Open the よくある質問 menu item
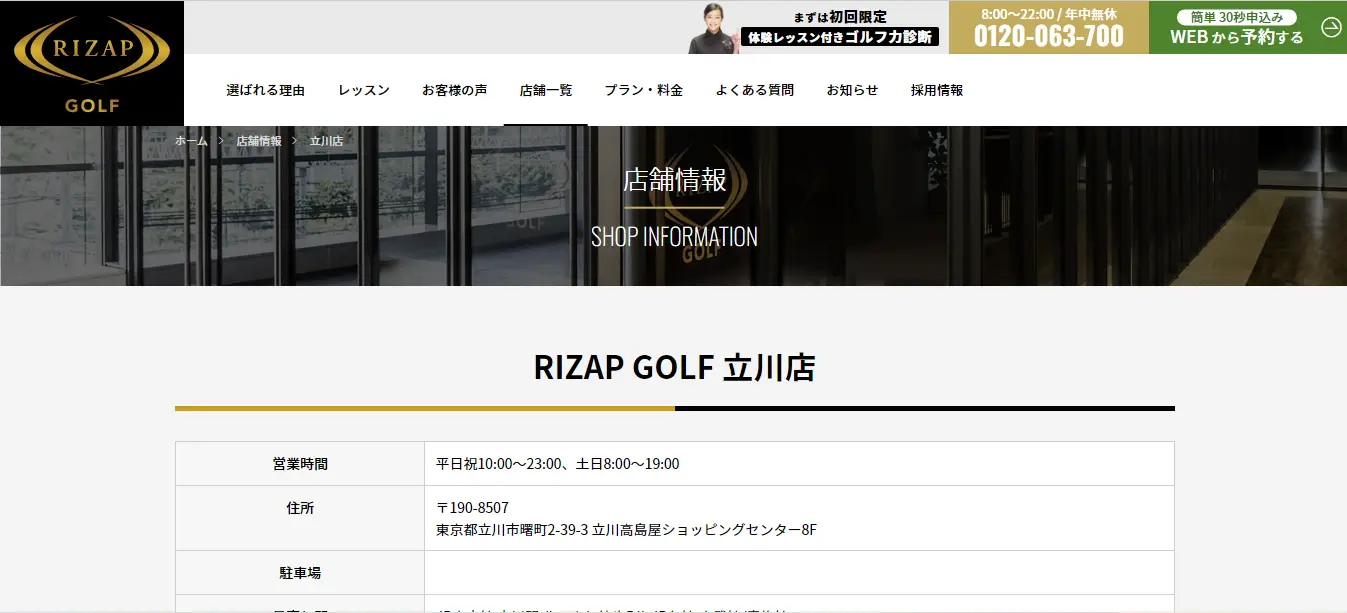 (755, 90)
